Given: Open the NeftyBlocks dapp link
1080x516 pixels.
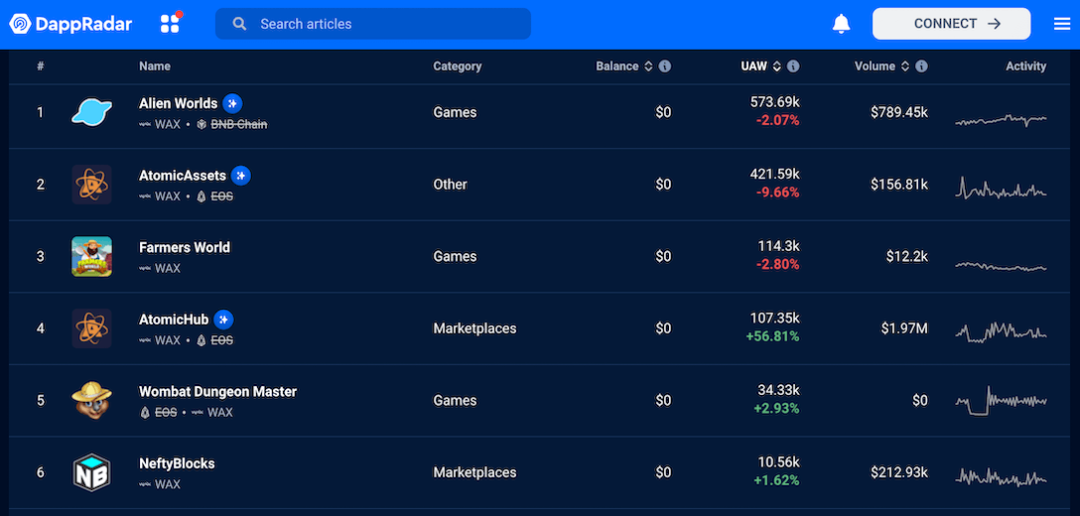Looking at the screenshot, I should [x=177, y=464].
